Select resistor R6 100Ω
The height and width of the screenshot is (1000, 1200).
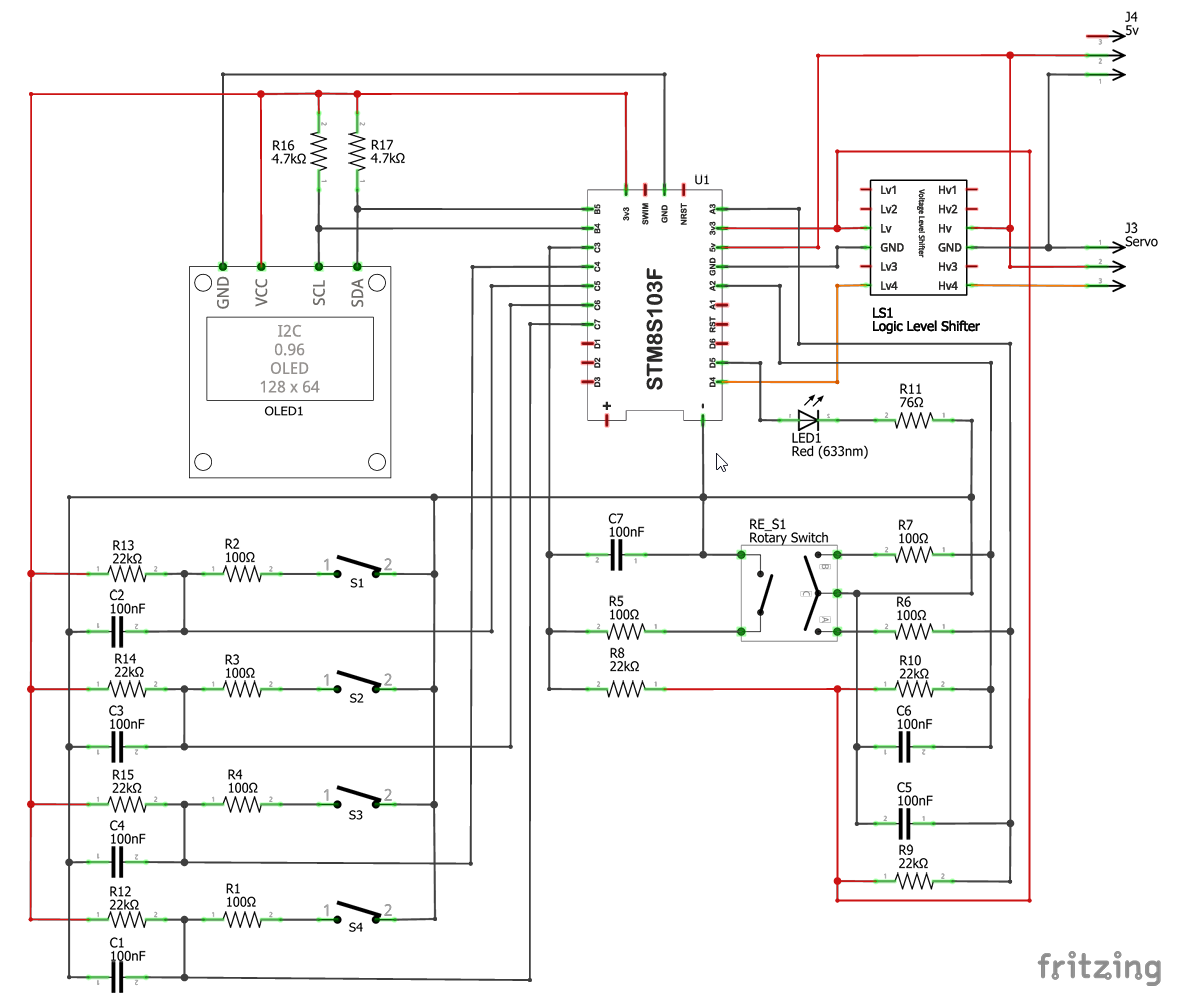click(913, 631)
